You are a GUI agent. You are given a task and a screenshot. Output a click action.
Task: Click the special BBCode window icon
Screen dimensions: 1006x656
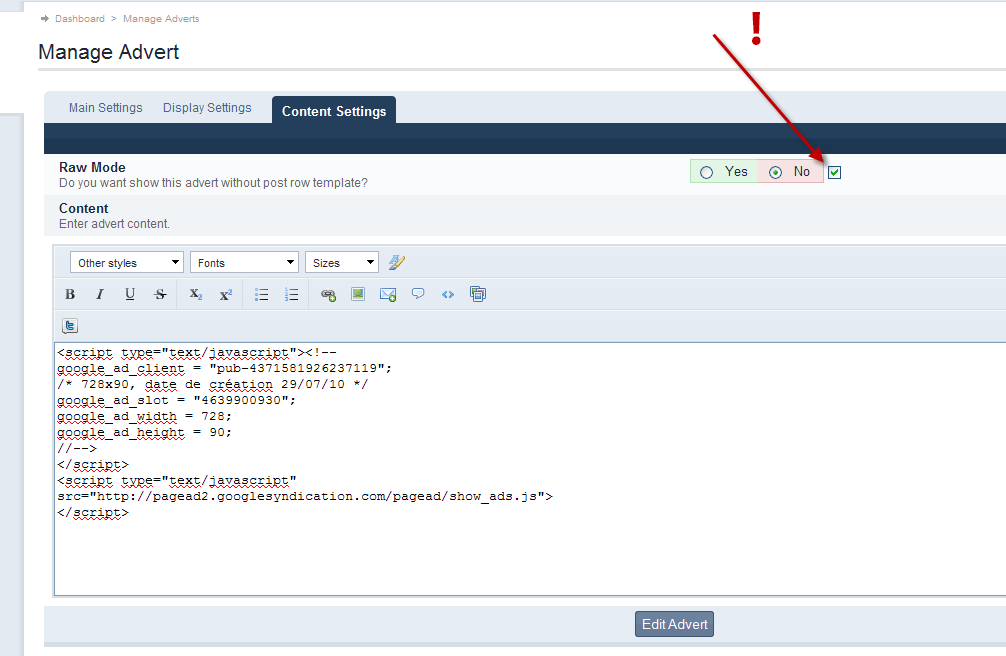point(478,294)
